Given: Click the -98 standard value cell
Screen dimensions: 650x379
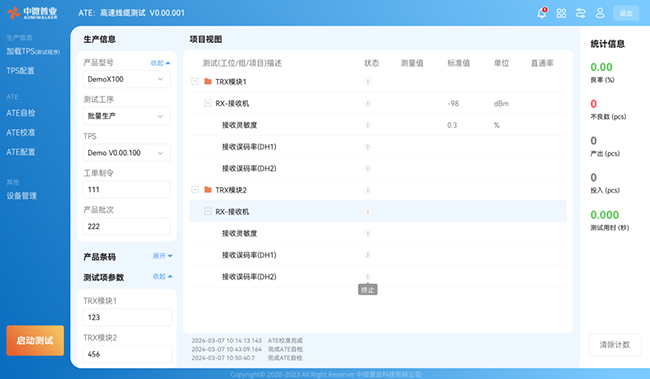Looking at the screenshot, I should point(453,103).
